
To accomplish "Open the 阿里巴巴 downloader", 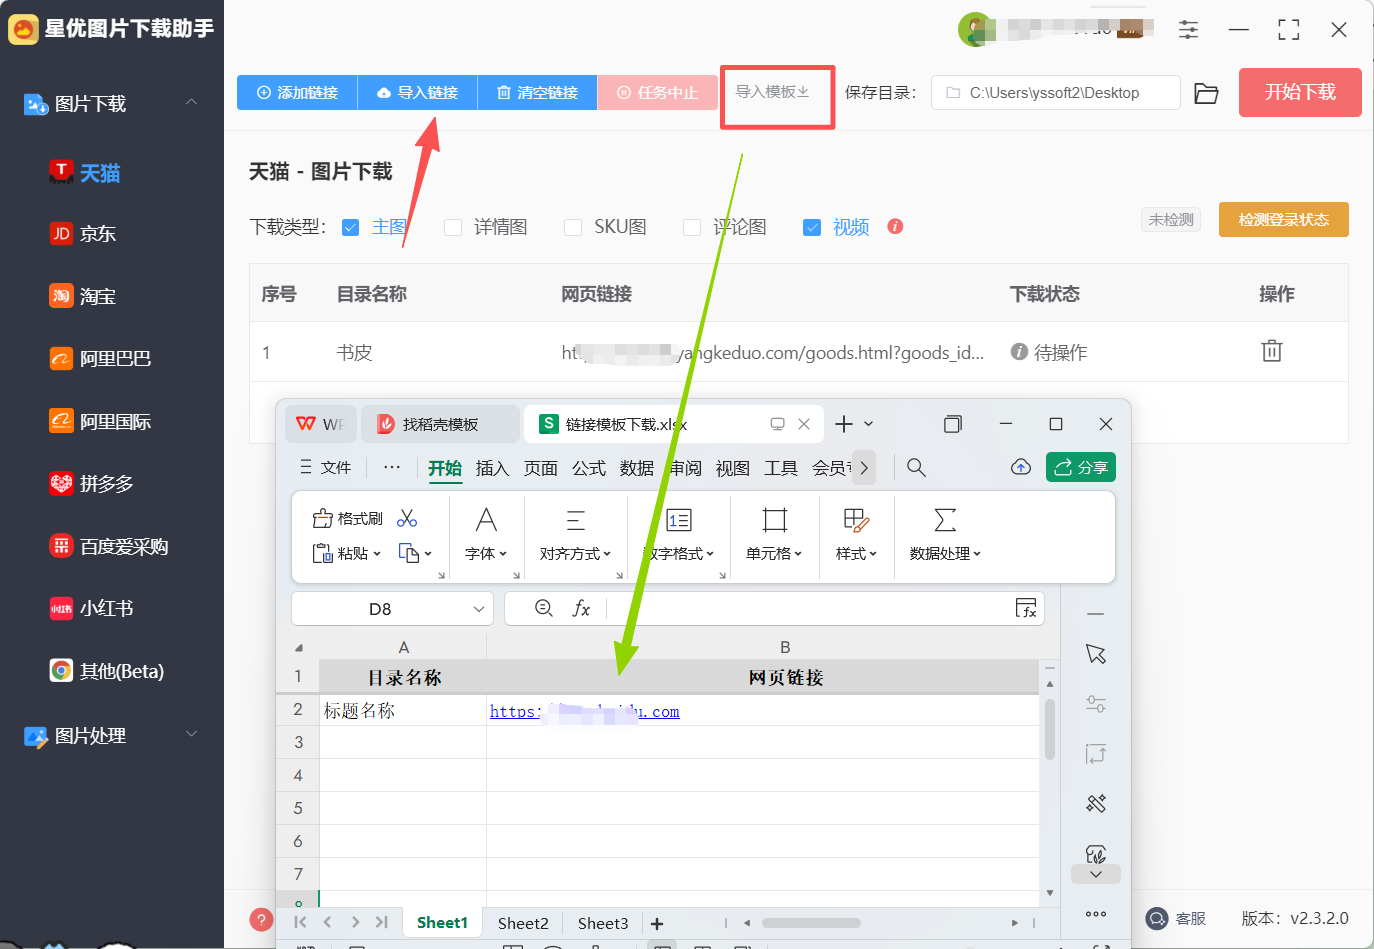I will pyautogui.click(x=100, y=358).
